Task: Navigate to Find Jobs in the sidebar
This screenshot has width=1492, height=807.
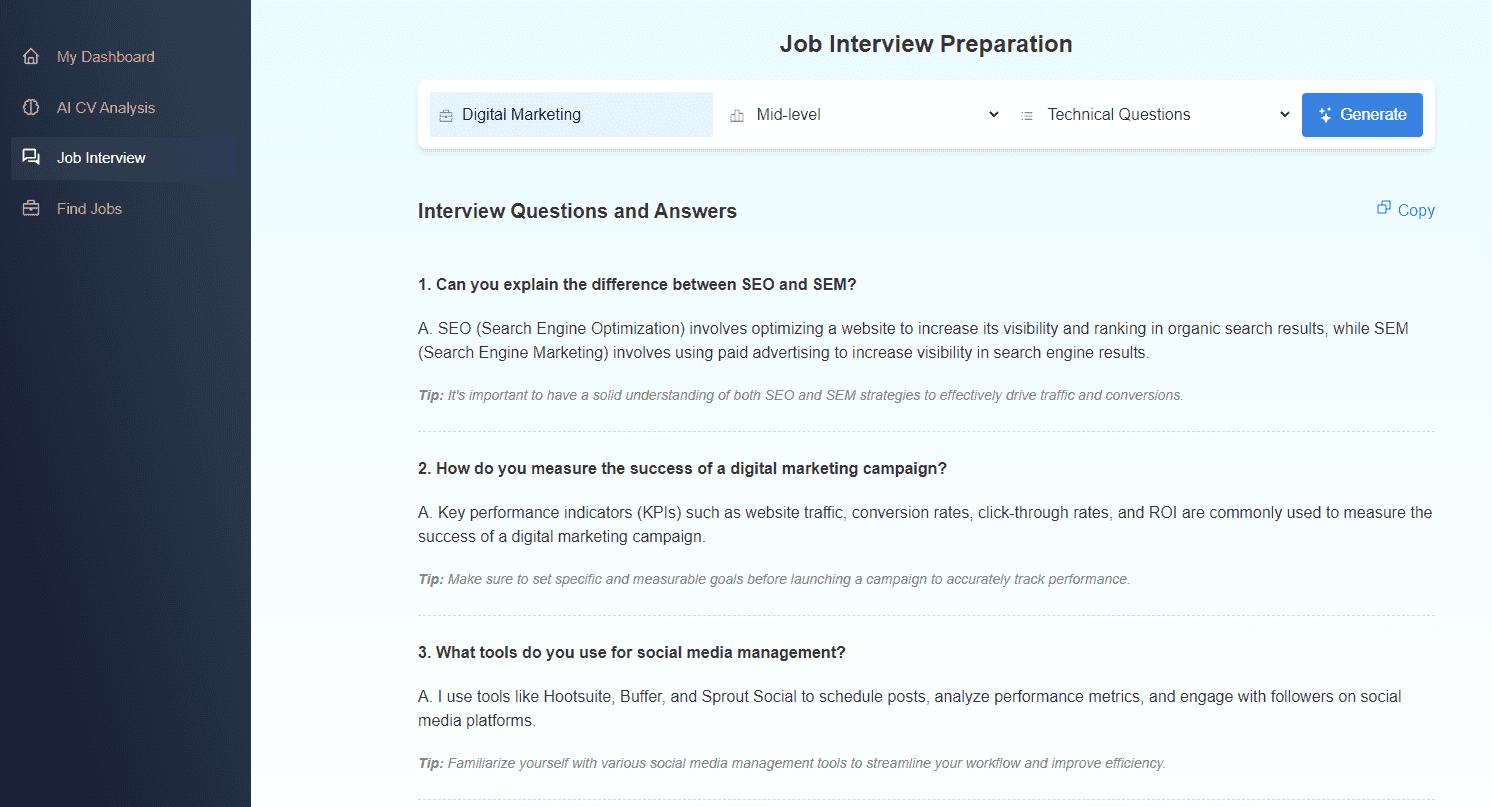Action: (x=89, y=209)
